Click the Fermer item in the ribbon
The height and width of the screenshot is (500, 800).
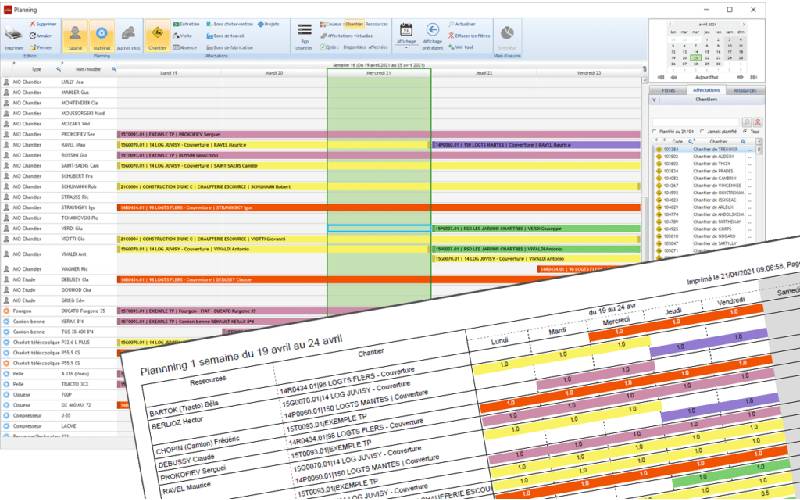pos(40,47)
